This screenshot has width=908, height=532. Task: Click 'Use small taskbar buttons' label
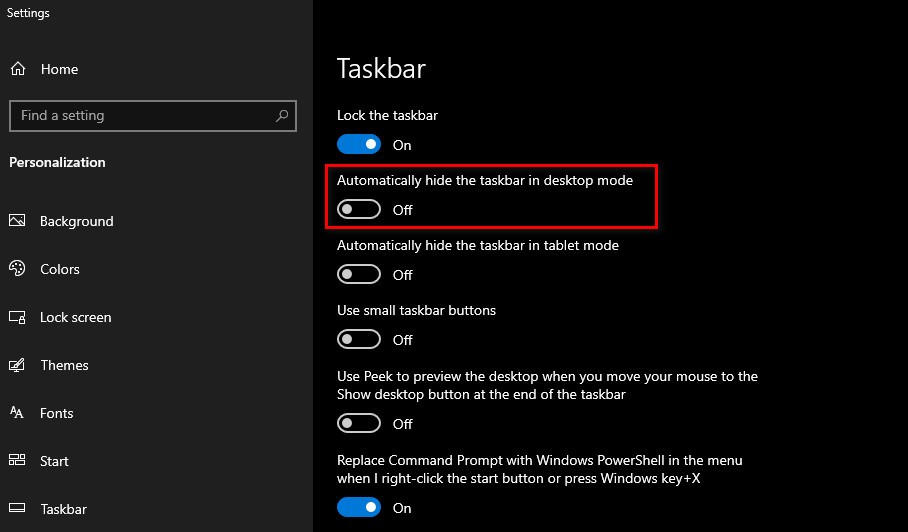(416, 310)
